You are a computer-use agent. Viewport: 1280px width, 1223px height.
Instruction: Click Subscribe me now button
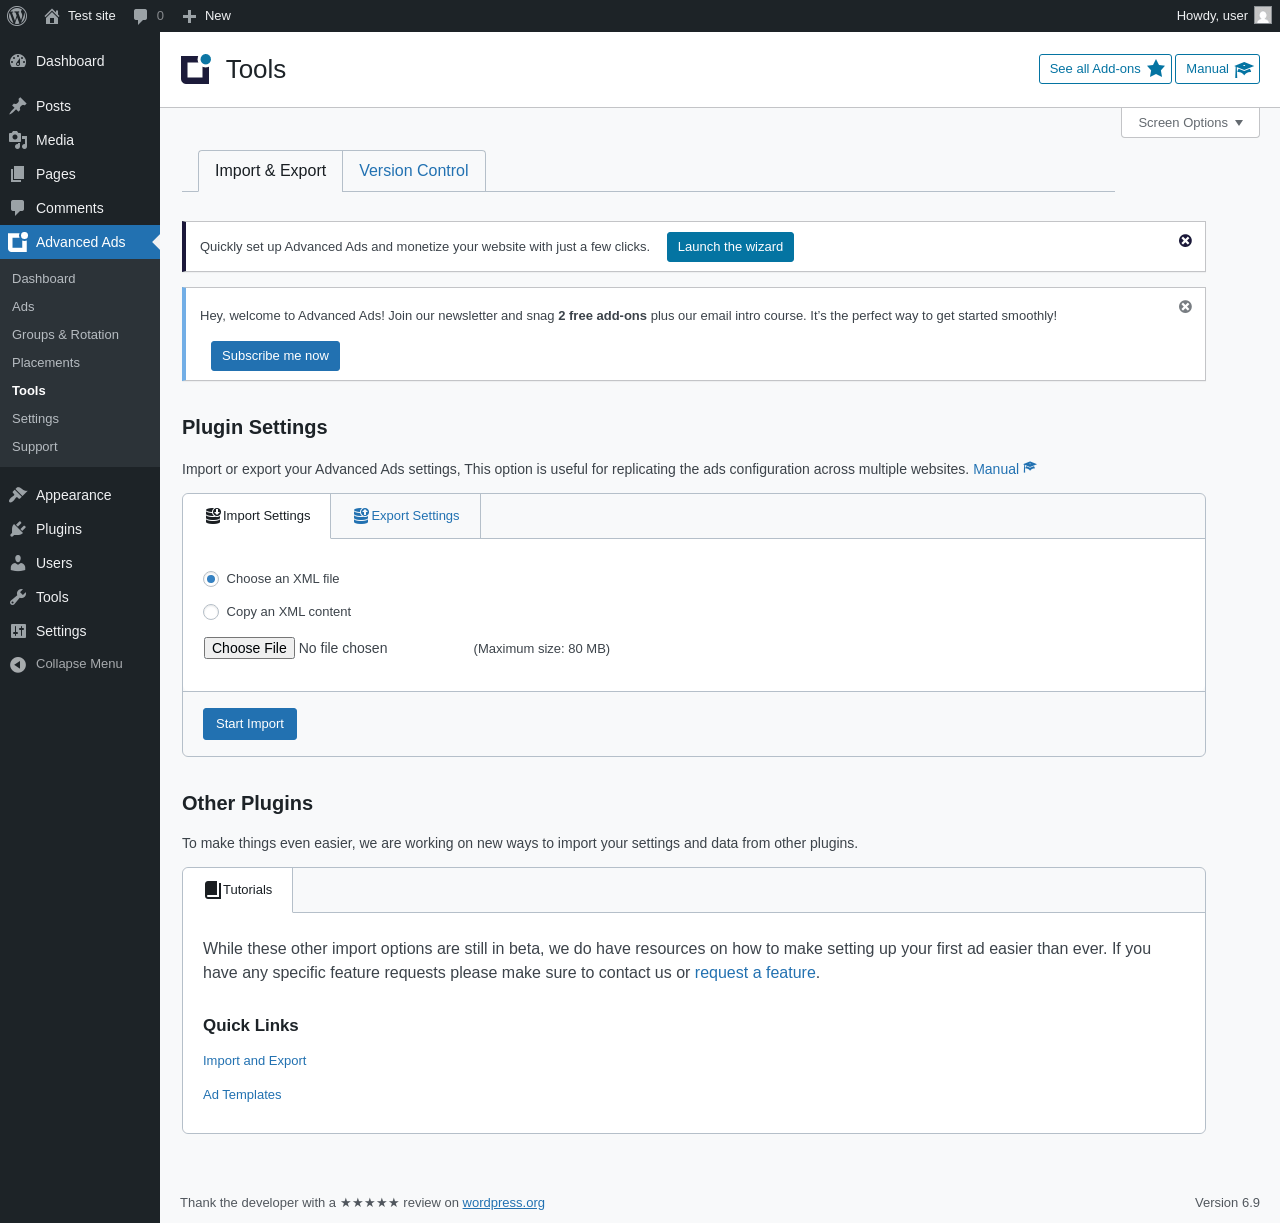pyautogui.click(x=275, y=356)
